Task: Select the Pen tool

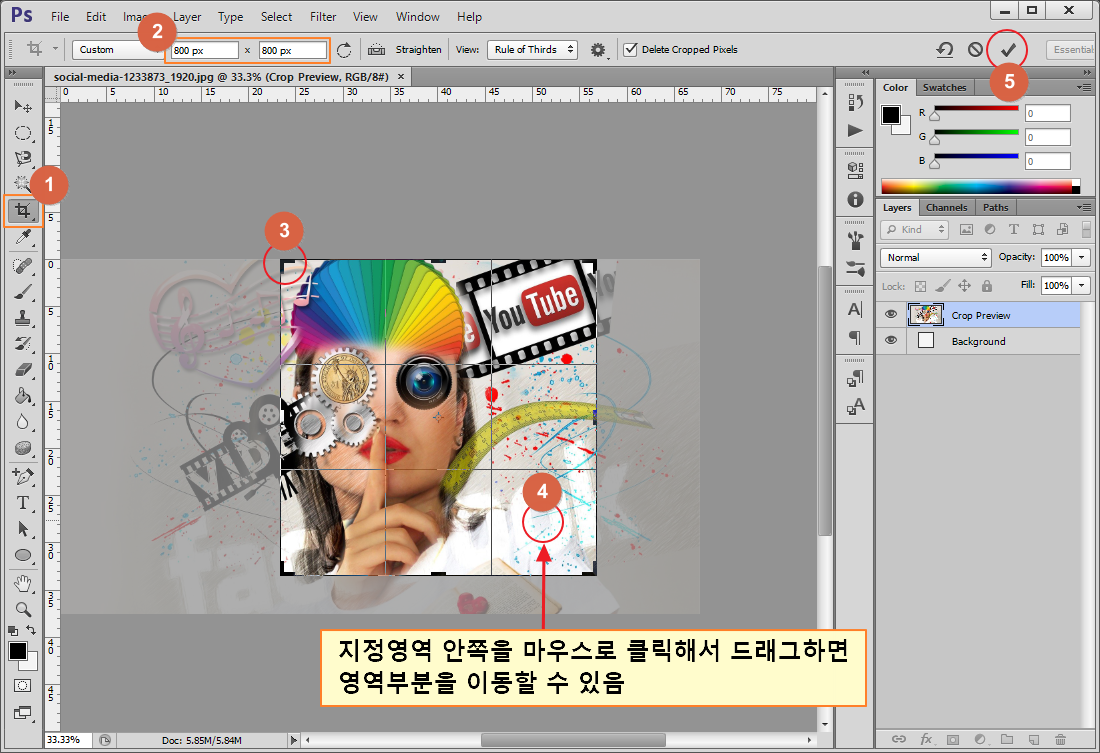Action: [x=23, y=477]
